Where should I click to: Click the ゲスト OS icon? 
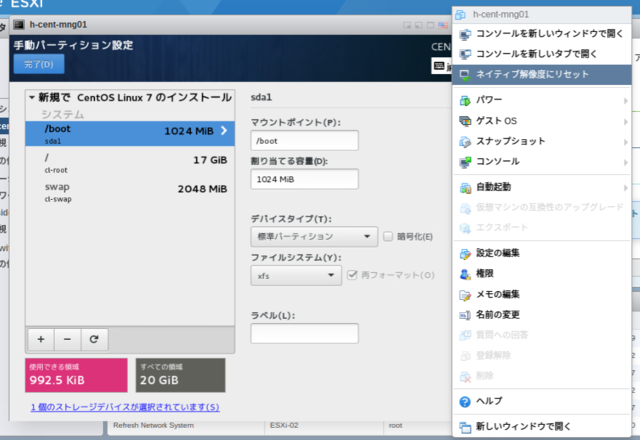point(465,121)
